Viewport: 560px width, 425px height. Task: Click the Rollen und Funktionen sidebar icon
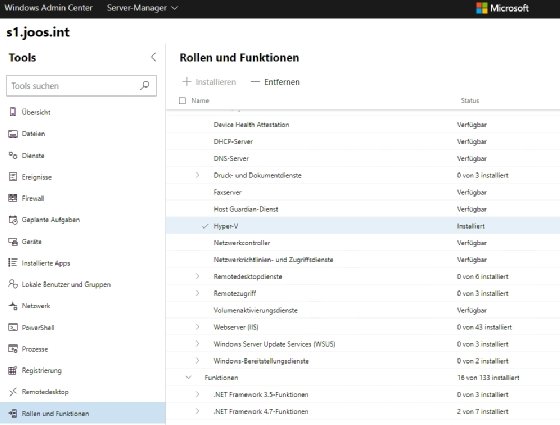(x=13, y=413)
